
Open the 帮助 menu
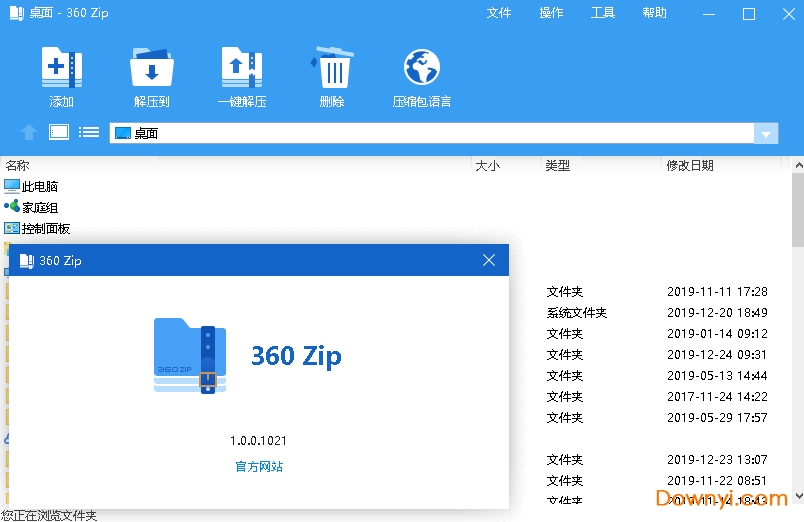click(x=654, y=13)
